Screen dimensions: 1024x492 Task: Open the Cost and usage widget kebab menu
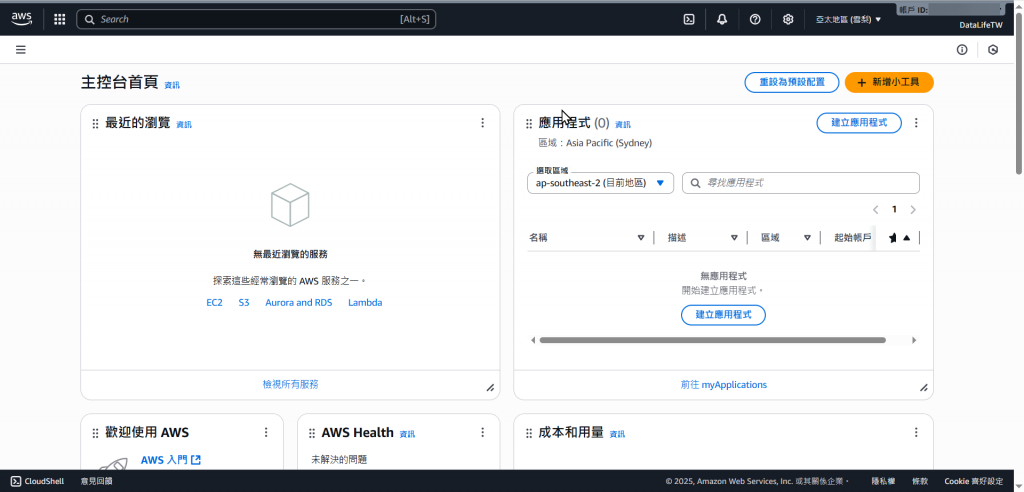[916, 432]
